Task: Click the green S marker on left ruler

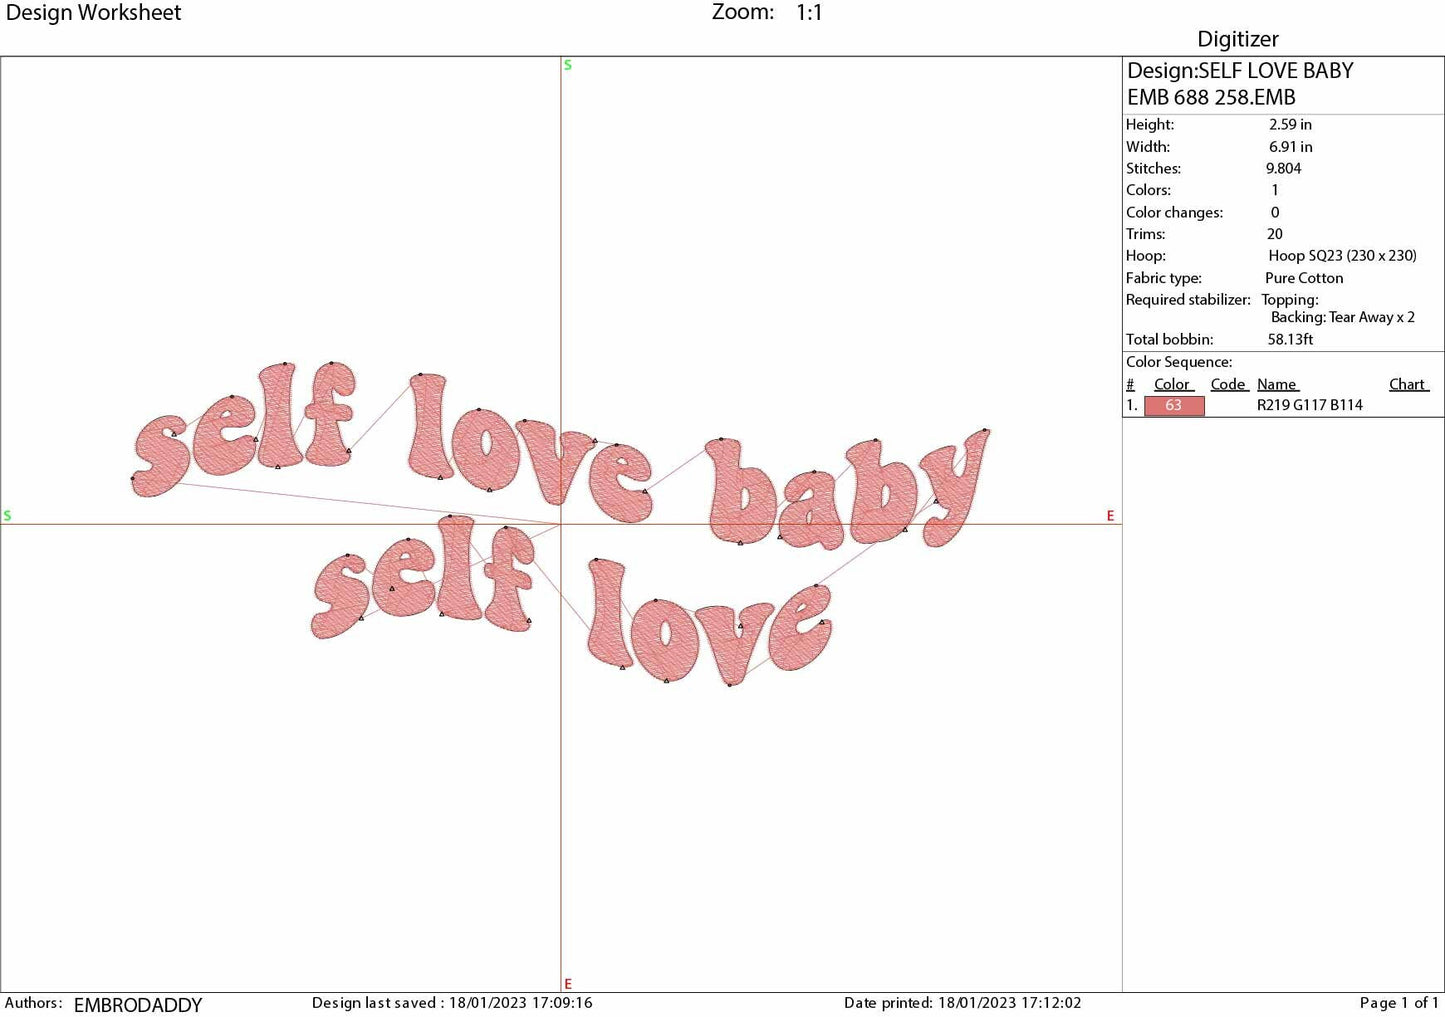Action: 7,515
